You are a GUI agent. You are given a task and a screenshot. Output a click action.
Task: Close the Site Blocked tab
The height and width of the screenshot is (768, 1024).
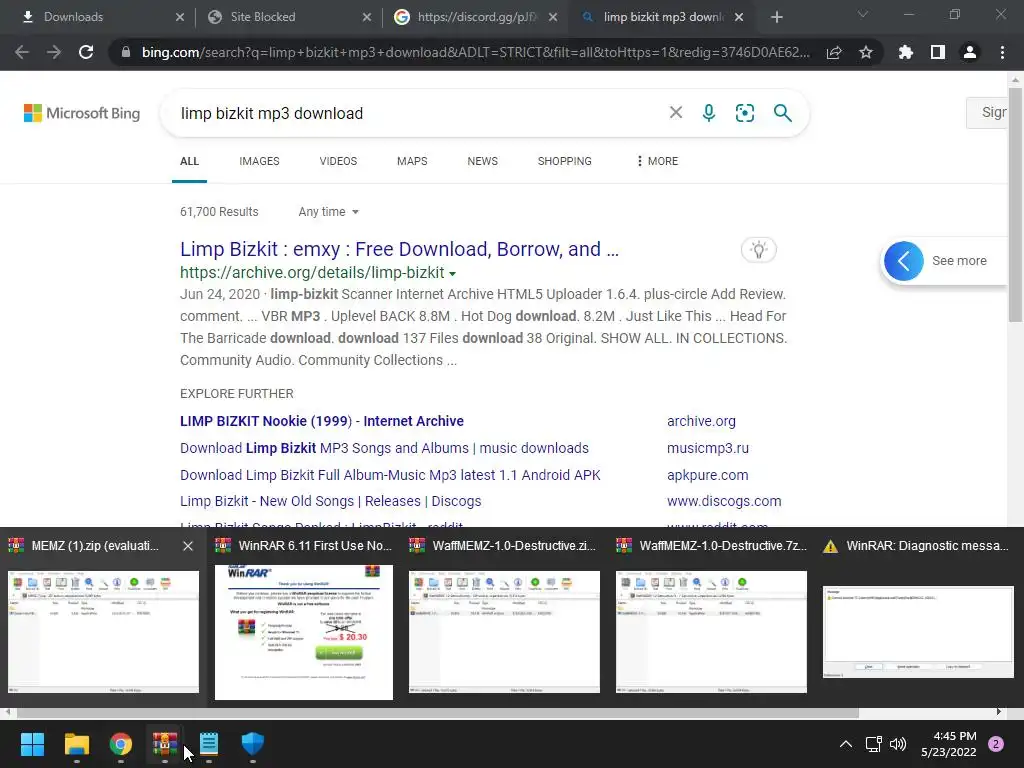[367, 17]
